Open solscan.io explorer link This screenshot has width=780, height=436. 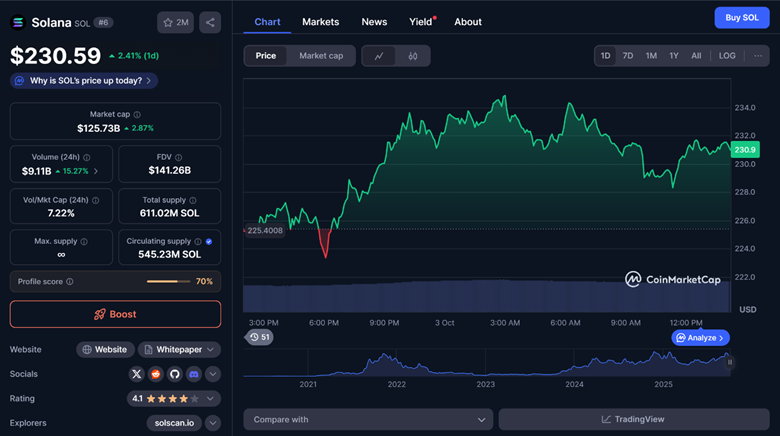coord(174,423)
